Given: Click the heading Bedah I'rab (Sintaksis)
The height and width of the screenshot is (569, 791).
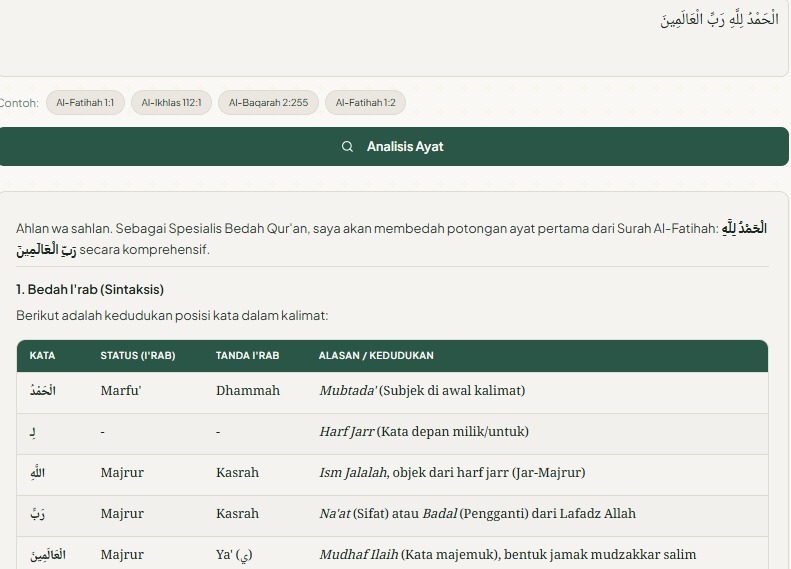Looking at the screenshot, I should 90,290.
